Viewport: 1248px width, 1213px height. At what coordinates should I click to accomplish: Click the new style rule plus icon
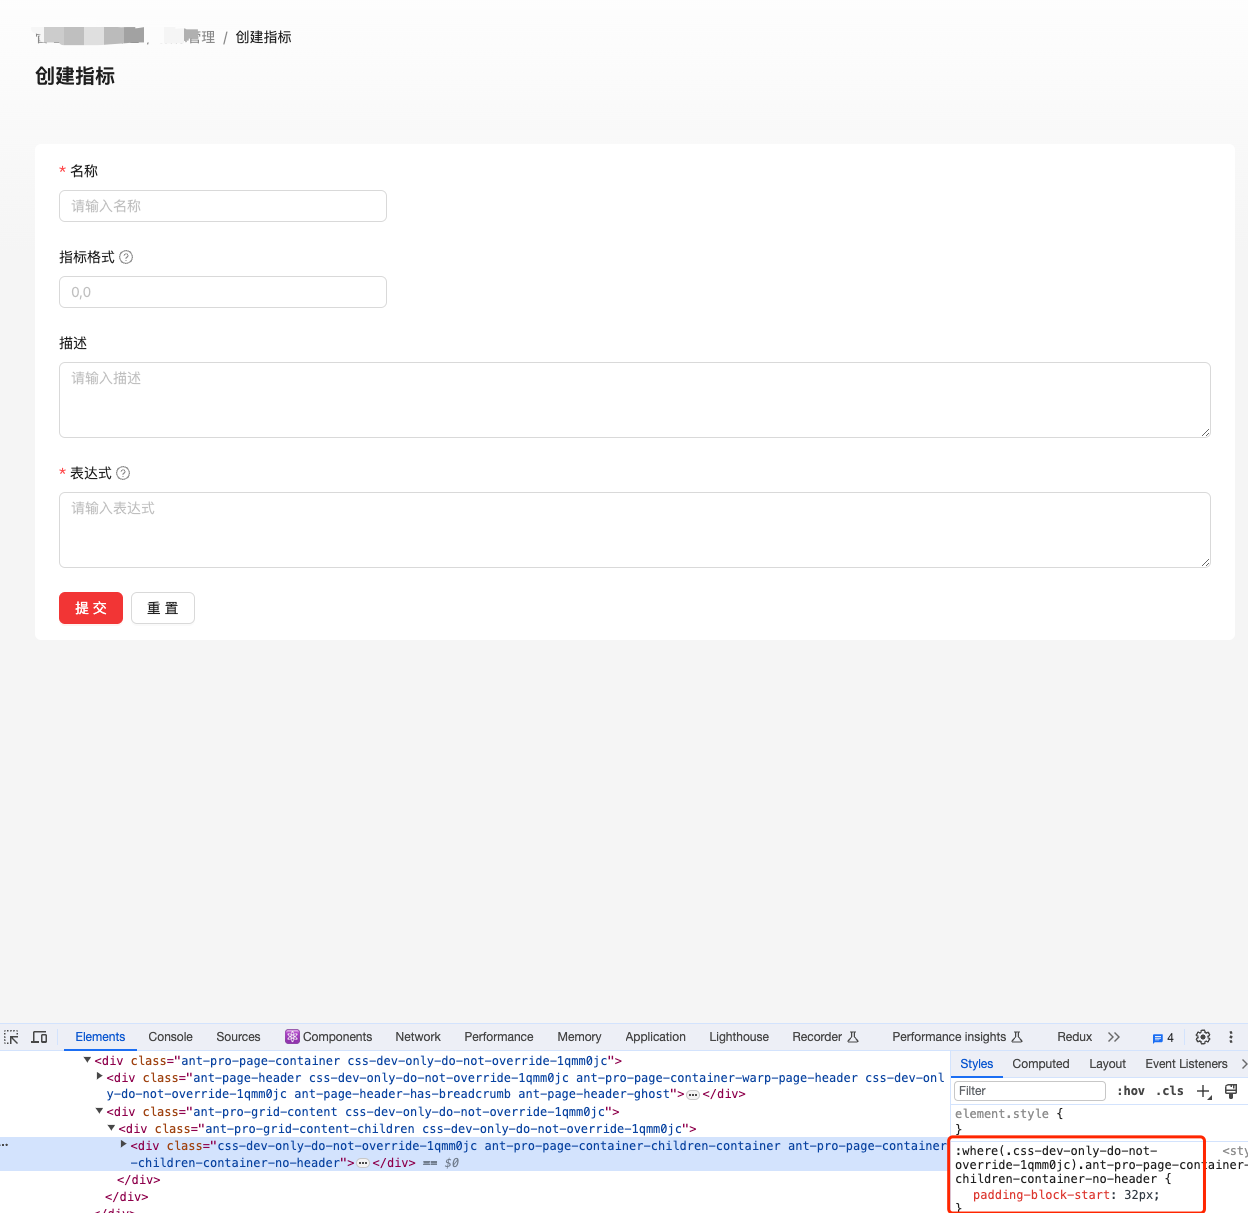point(1203,1091)
